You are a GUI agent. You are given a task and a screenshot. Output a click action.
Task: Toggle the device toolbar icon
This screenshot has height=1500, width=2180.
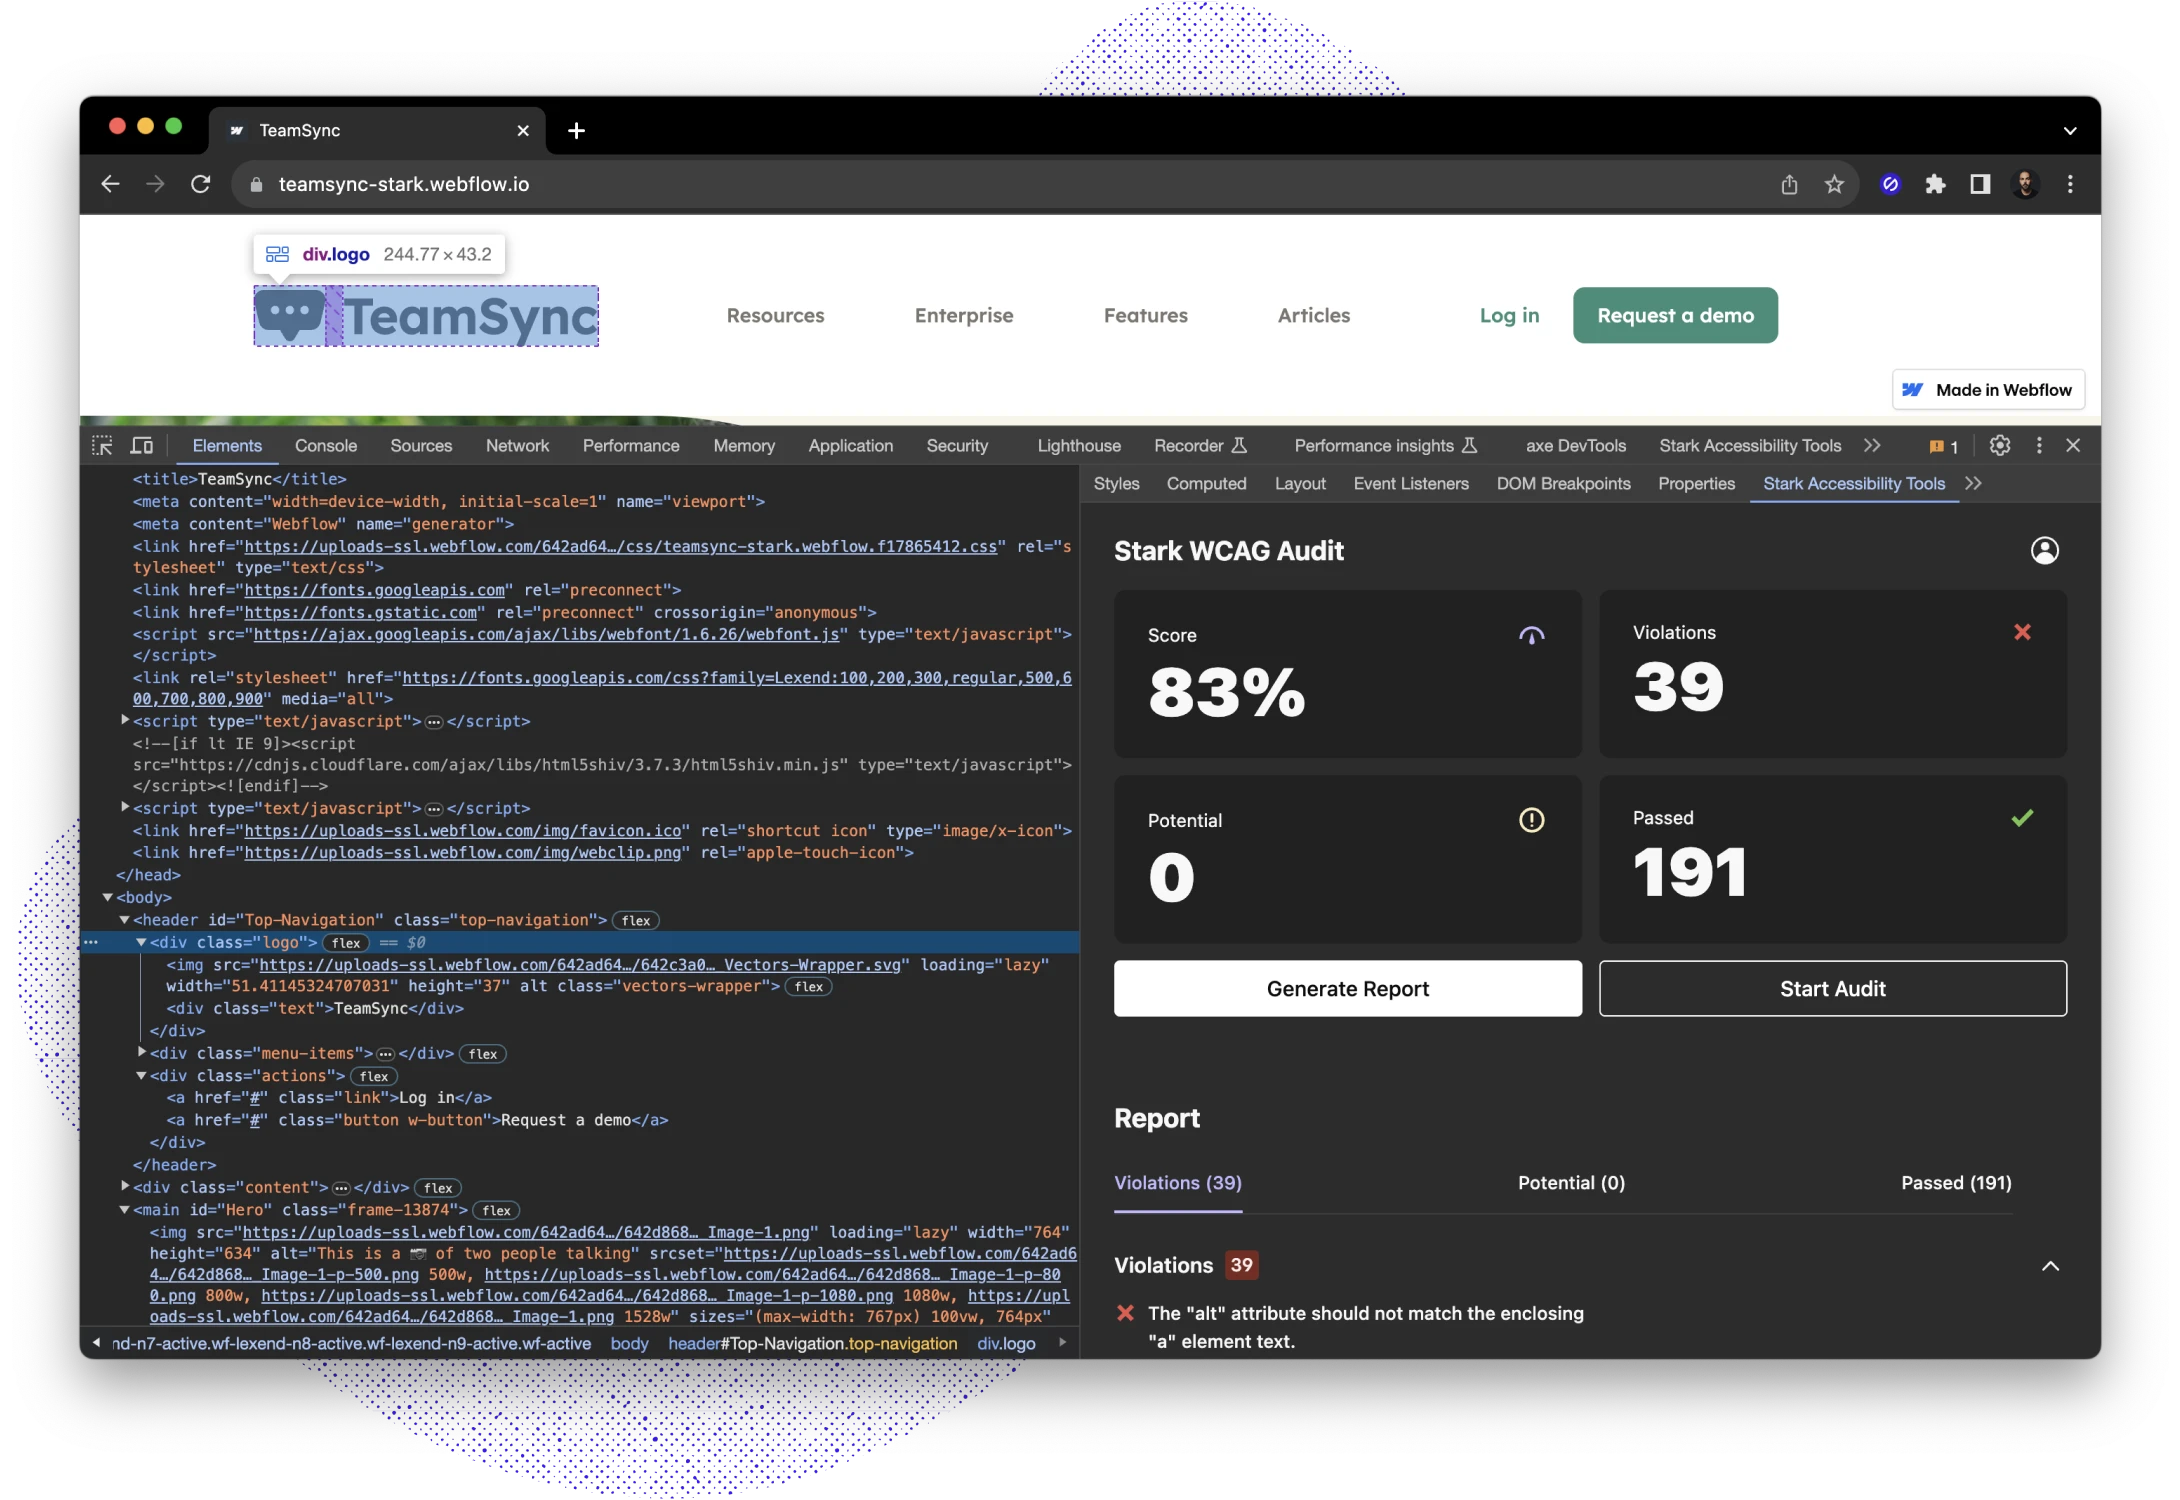pos(142,446)
